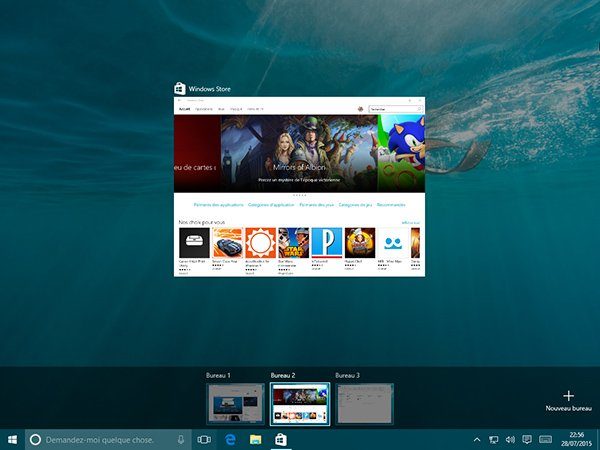Click the Windows Store taskbar icon

pyautogui.click(x=281, y=439)
